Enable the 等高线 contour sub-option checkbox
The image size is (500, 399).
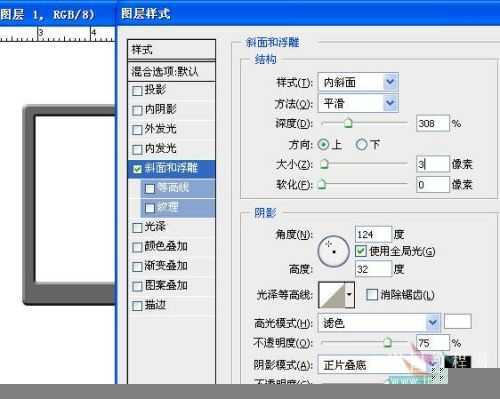coord(150,189)
